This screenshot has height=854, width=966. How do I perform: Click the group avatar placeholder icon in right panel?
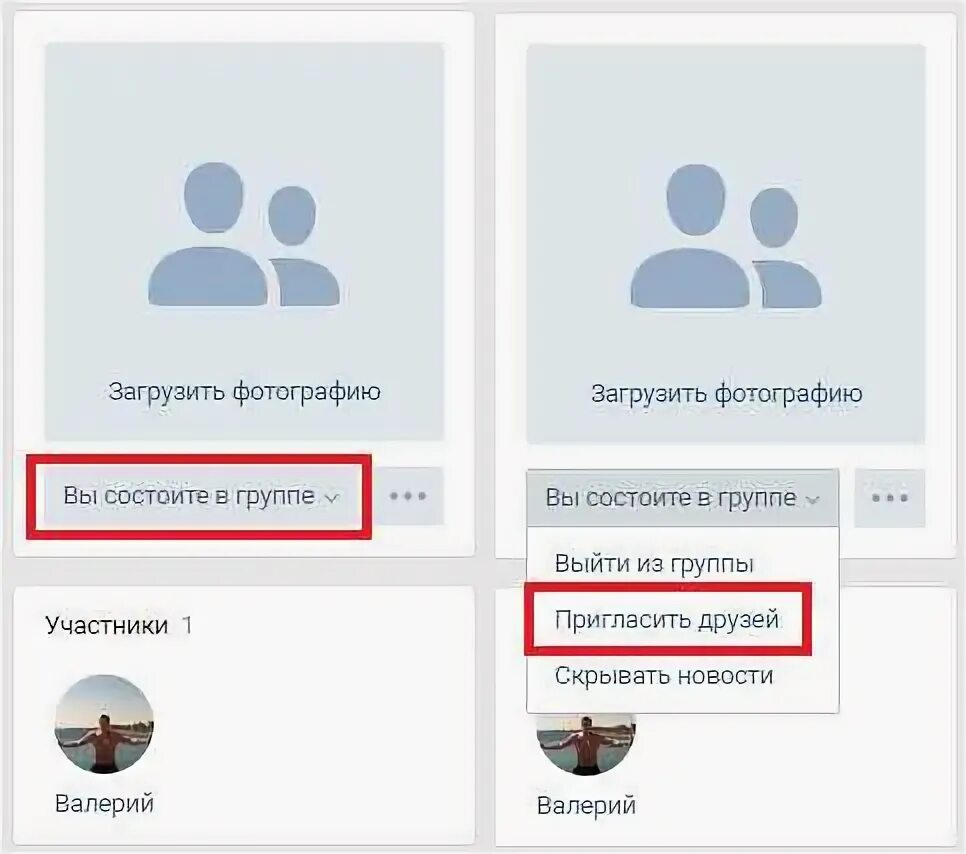[726, 236]
